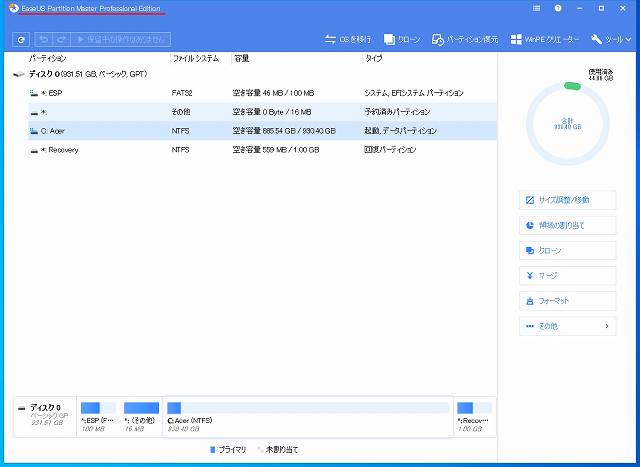Click '空き容量 559 MB / 1.00 GB' text
Viewport: 640px width, 467px height.
click(x=276, y=150)
